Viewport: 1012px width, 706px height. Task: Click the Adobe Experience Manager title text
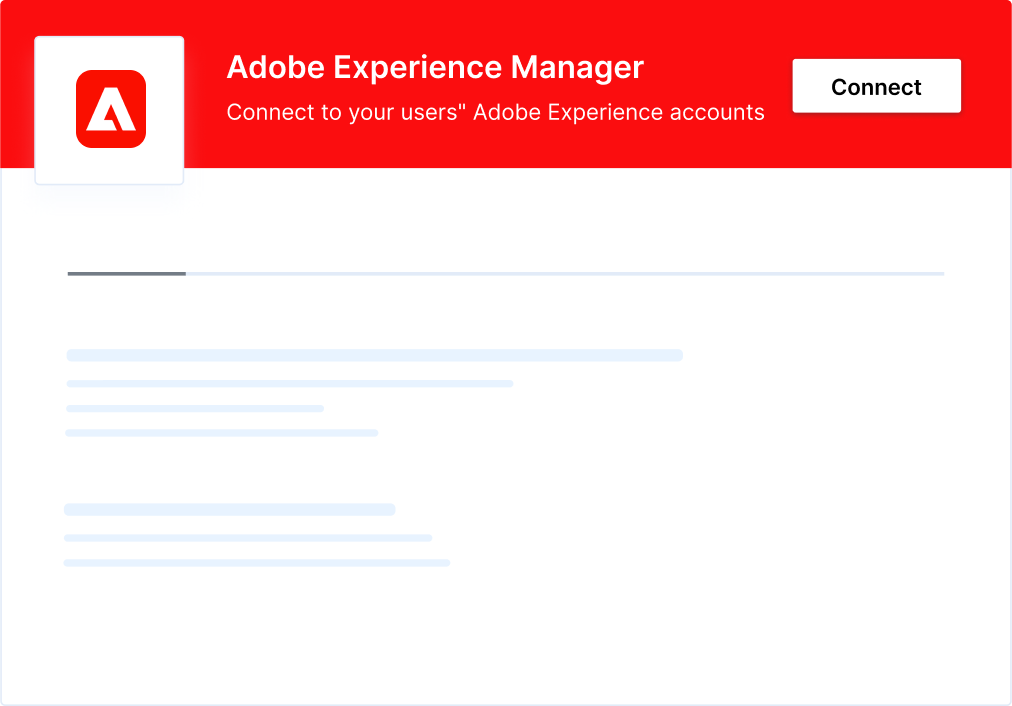[x=435, y=68]
